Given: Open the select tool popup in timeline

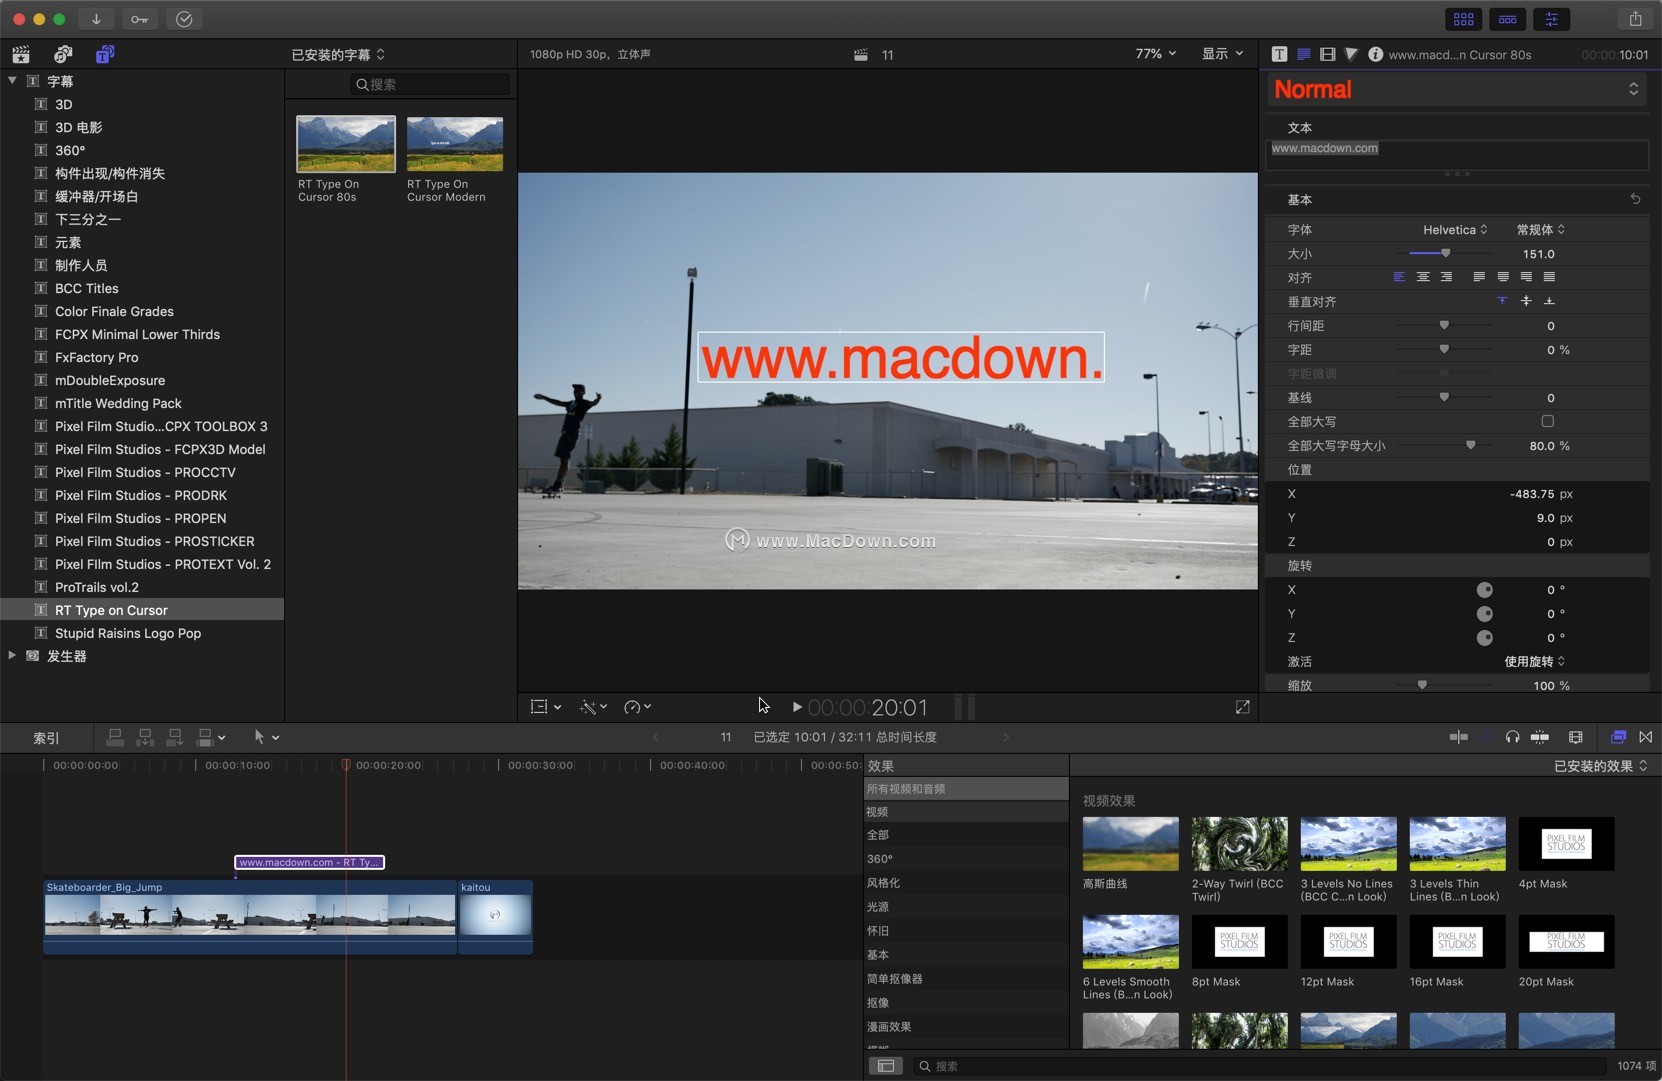Looking at the screenshot, I should 266,737.
